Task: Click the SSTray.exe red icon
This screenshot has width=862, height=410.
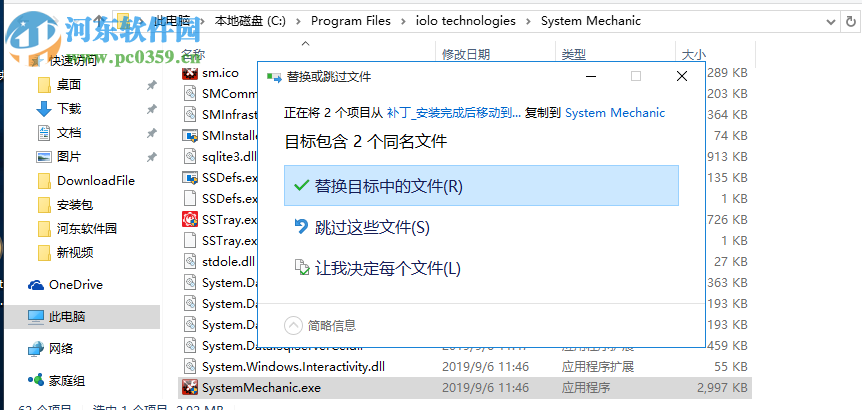Action: [190, 220]
